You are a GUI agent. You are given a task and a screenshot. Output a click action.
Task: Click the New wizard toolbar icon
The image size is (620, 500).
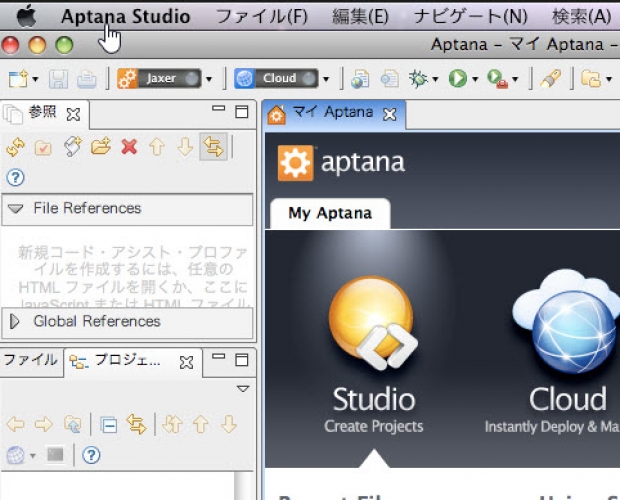click(18, 79)
